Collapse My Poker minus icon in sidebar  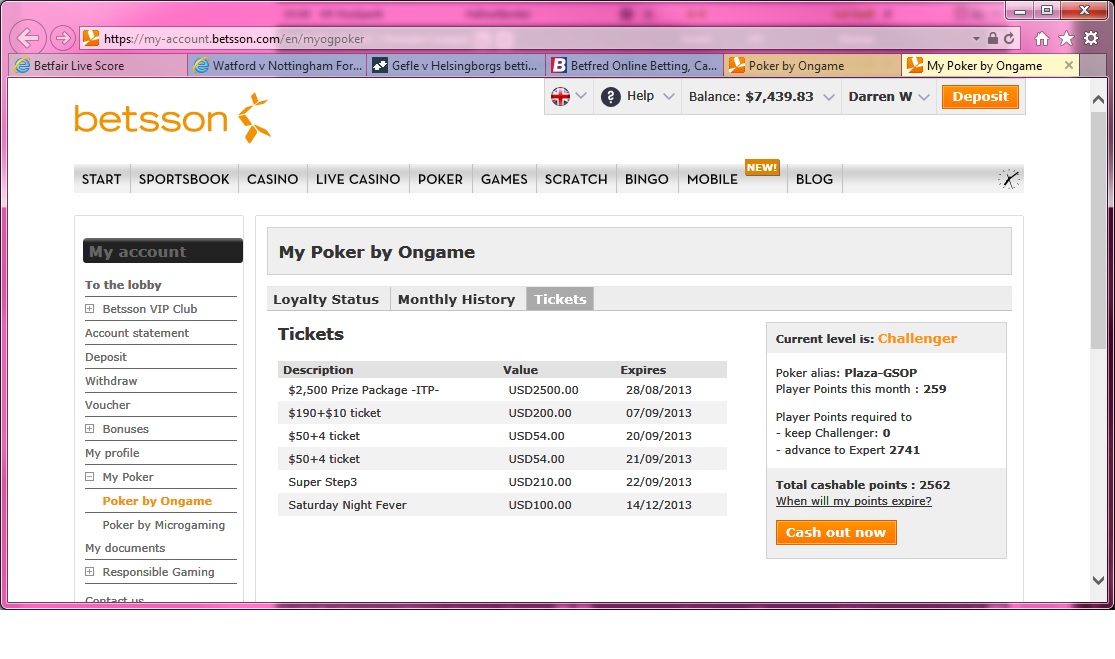(90, 477)
